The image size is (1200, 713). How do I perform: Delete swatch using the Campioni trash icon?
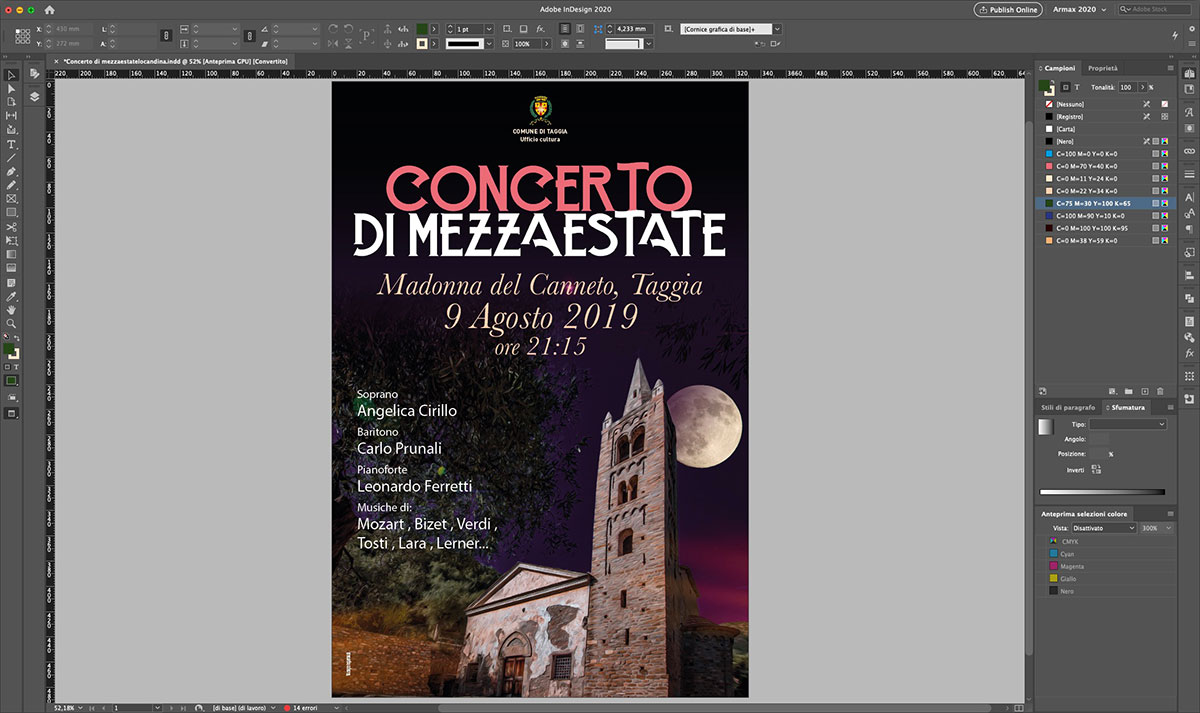click(1160, 391)
